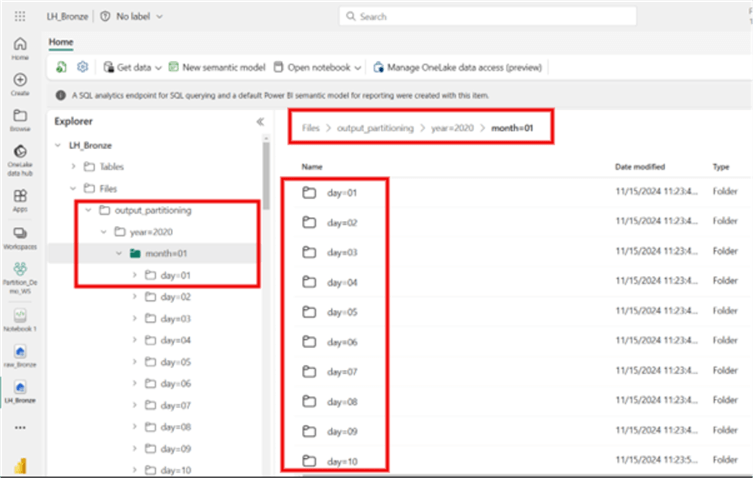The image size is (753, 478).
Task: Expand the Tables tree node
Action: coord(73,167)
